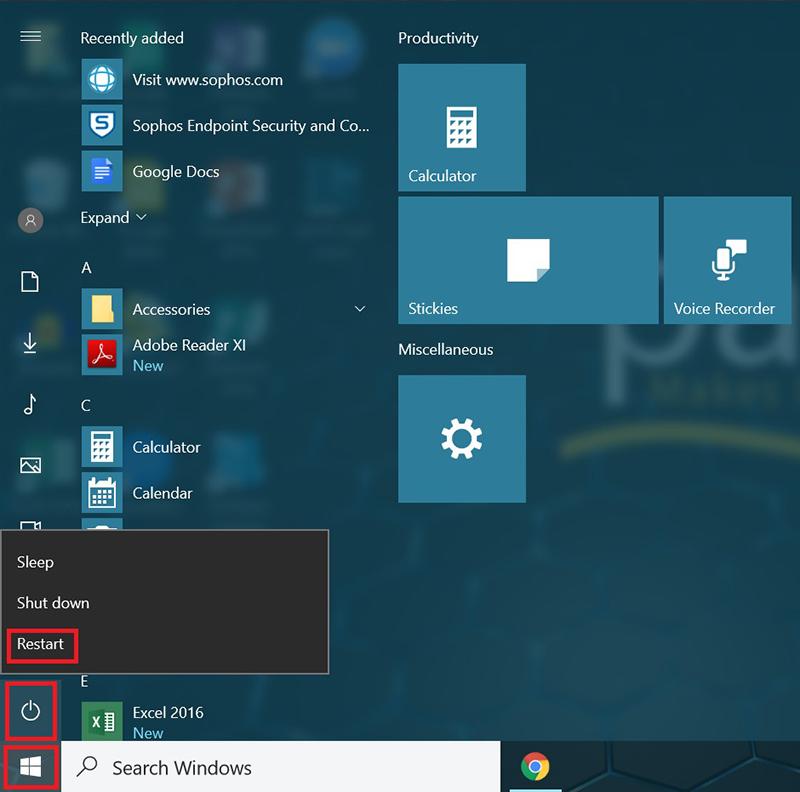The height and width of the screenshot is (792, 800).
Task: Open Music folder sidebar icon
Action: click(x=30, y=404)
